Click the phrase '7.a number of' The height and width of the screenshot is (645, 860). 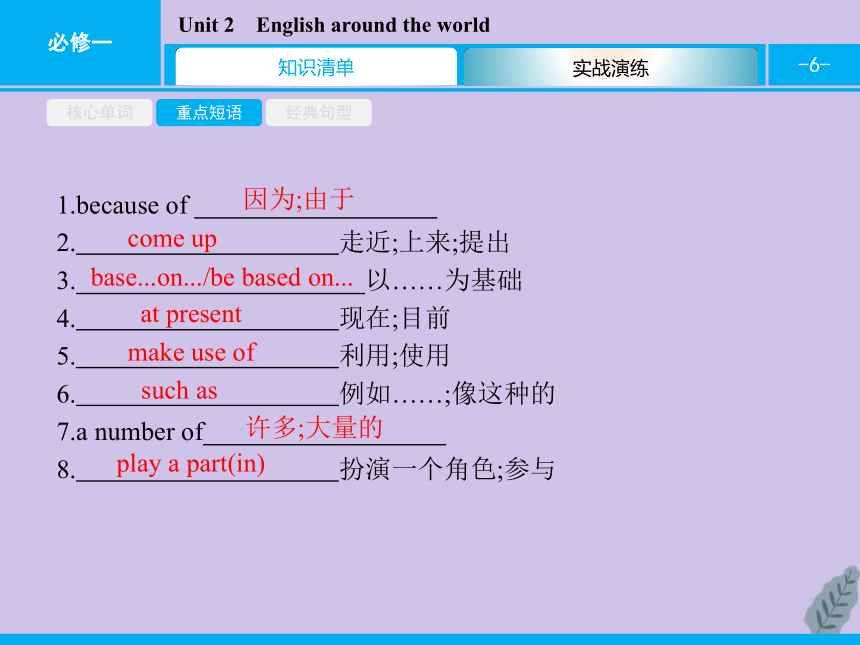[x=131, y=432]
